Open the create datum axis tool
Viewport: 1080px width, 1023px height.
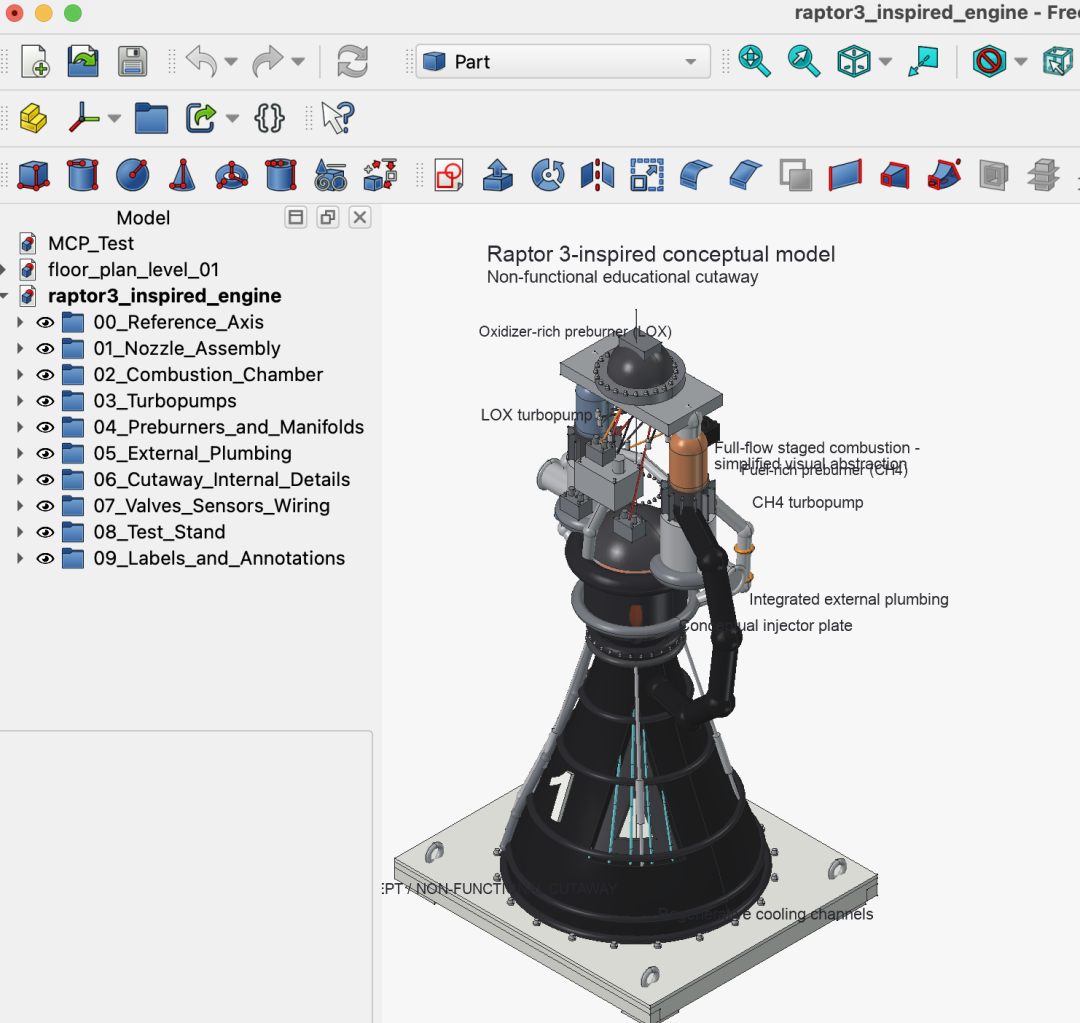(84, 118)
